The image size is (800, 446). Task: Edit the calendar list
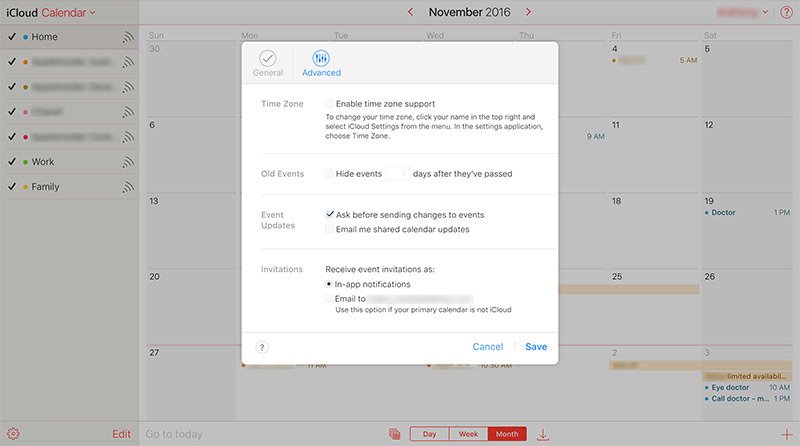(x=121, y=434)
